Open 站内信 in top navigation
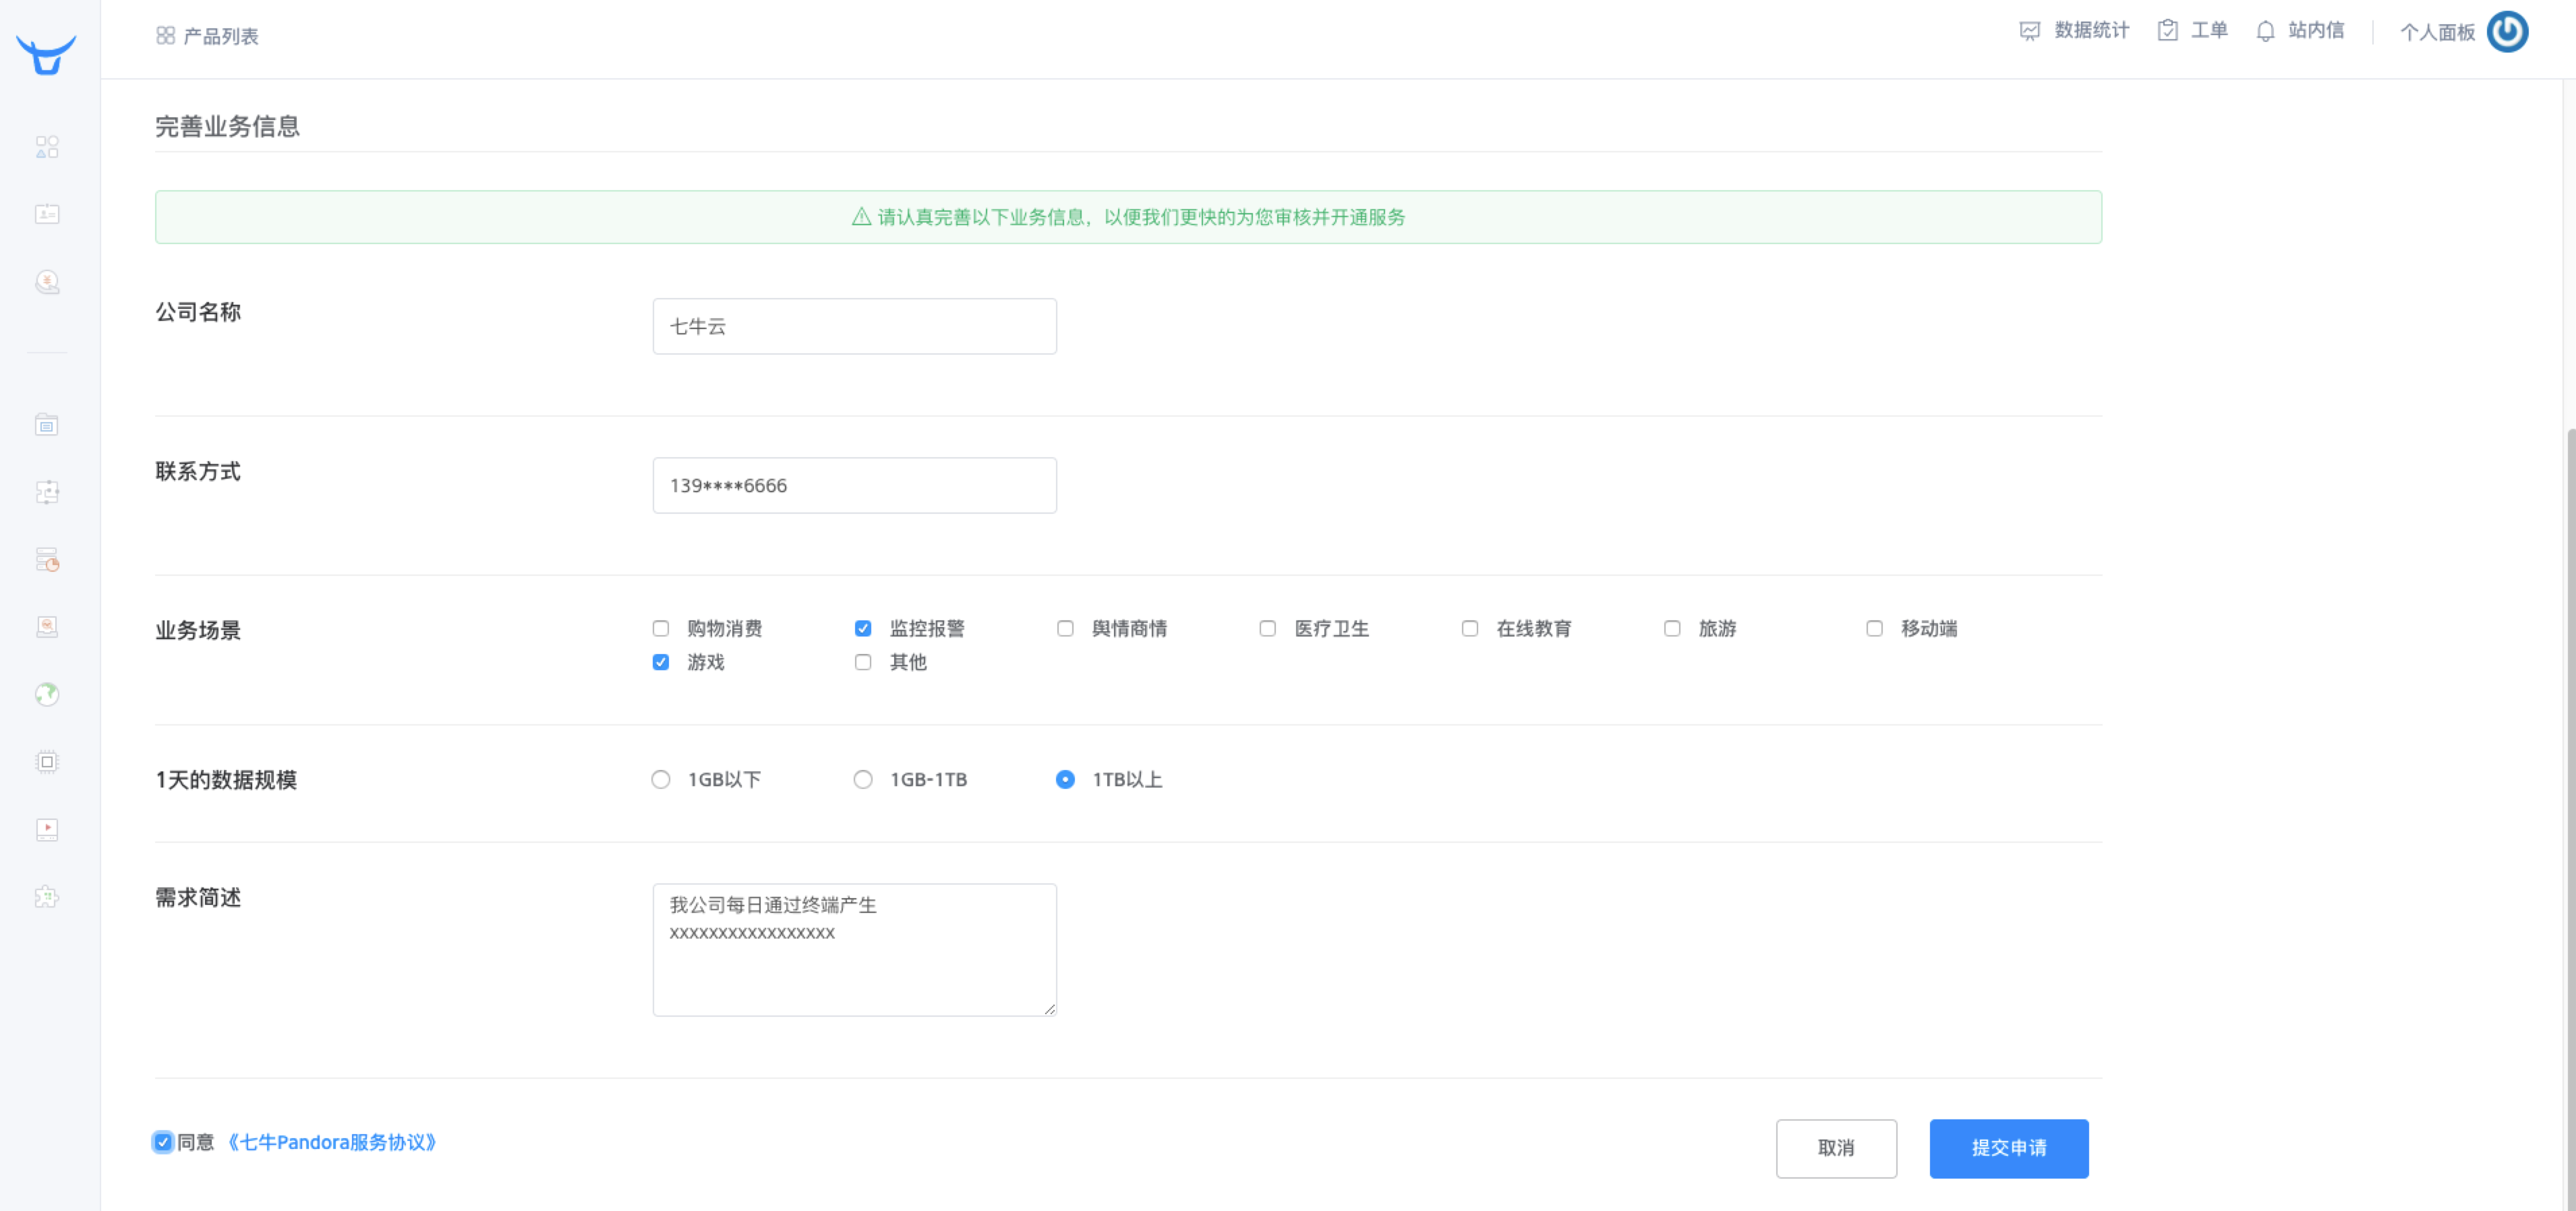Image resolution: width=2576 pixels, height=1211 pixels. 2316,30
